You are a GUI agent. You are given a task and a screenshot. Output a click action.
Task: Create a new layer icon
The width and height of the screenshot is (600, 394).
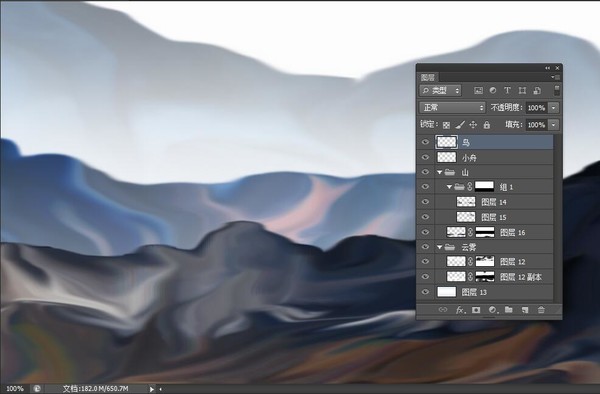pyautogui.click(x=525, y=310)
